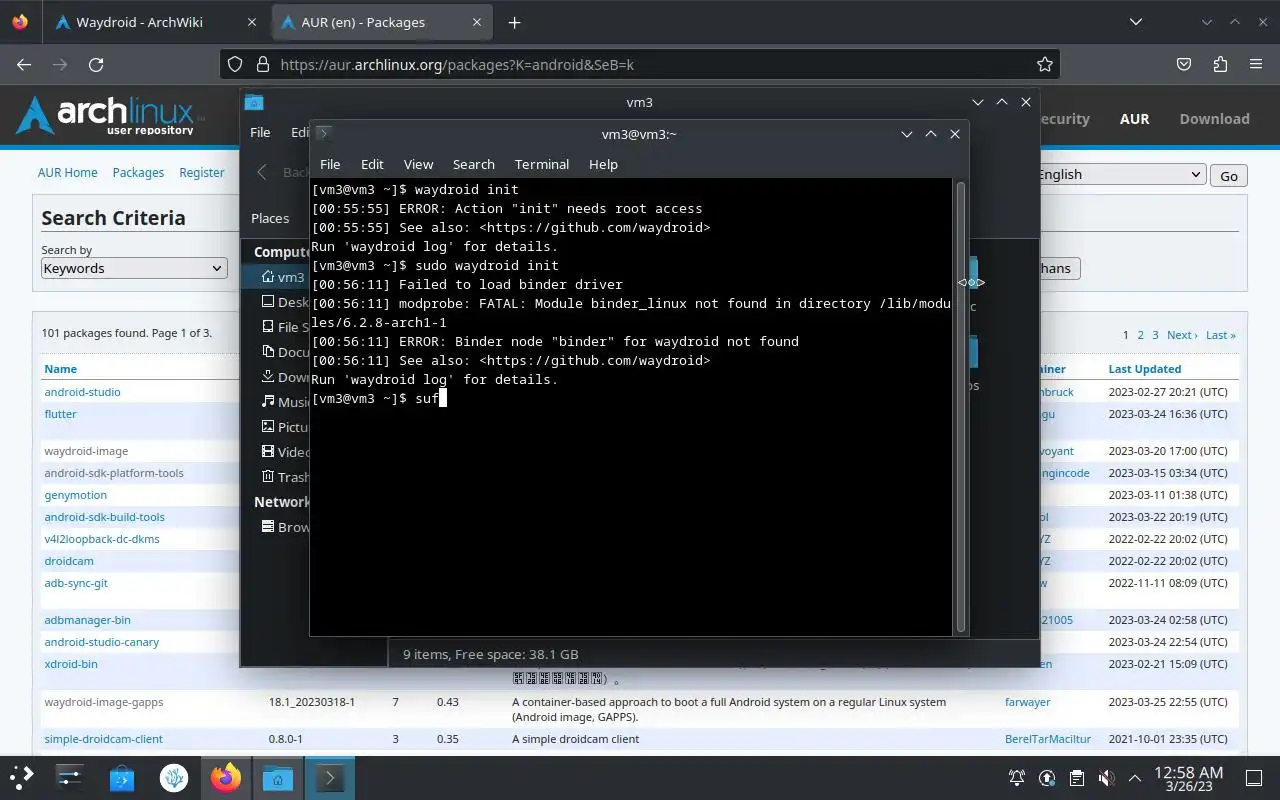Open View menu in terminal
The image size is (1280, 800).
tap(418, 164)
